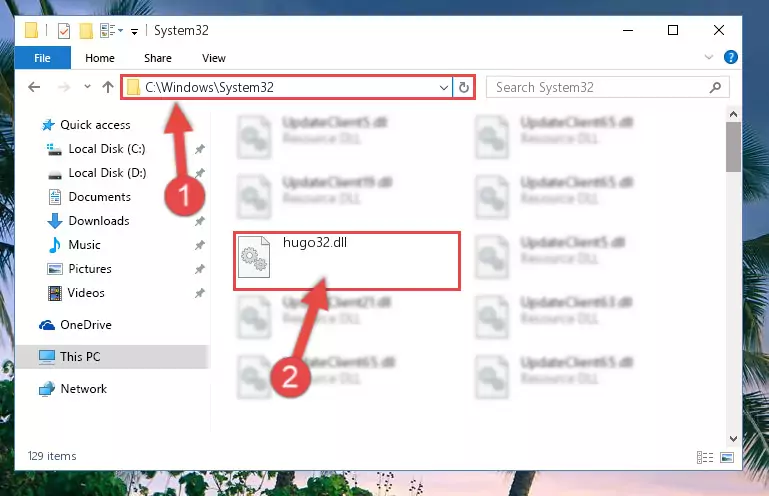Switch to the Share ribbon tab

point(157,58)
